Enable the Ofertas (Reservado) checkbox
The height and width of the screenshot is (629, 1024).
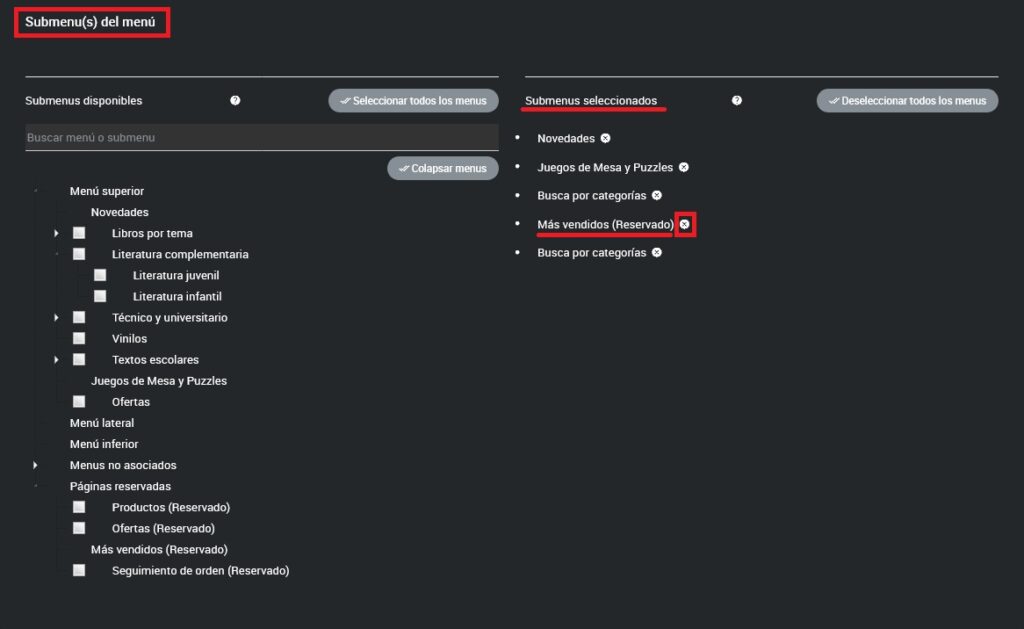coord(79,528)
